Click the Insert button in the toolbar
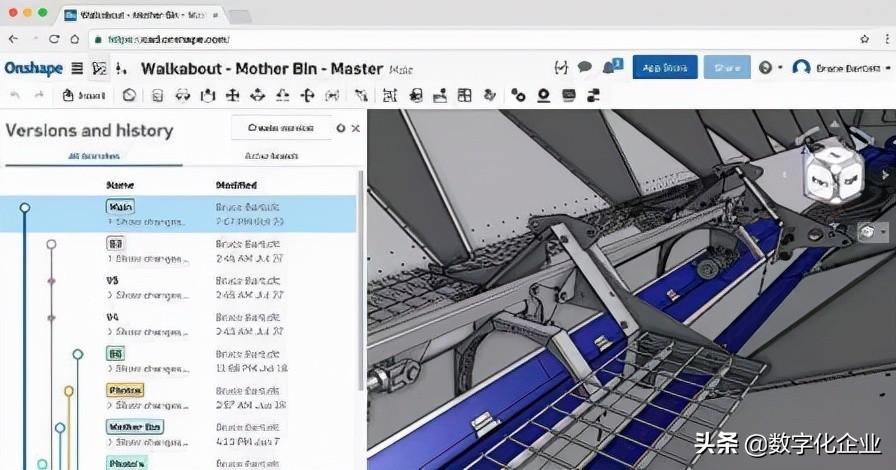Screen dimensions: 896x470 [x=84, y=95]
